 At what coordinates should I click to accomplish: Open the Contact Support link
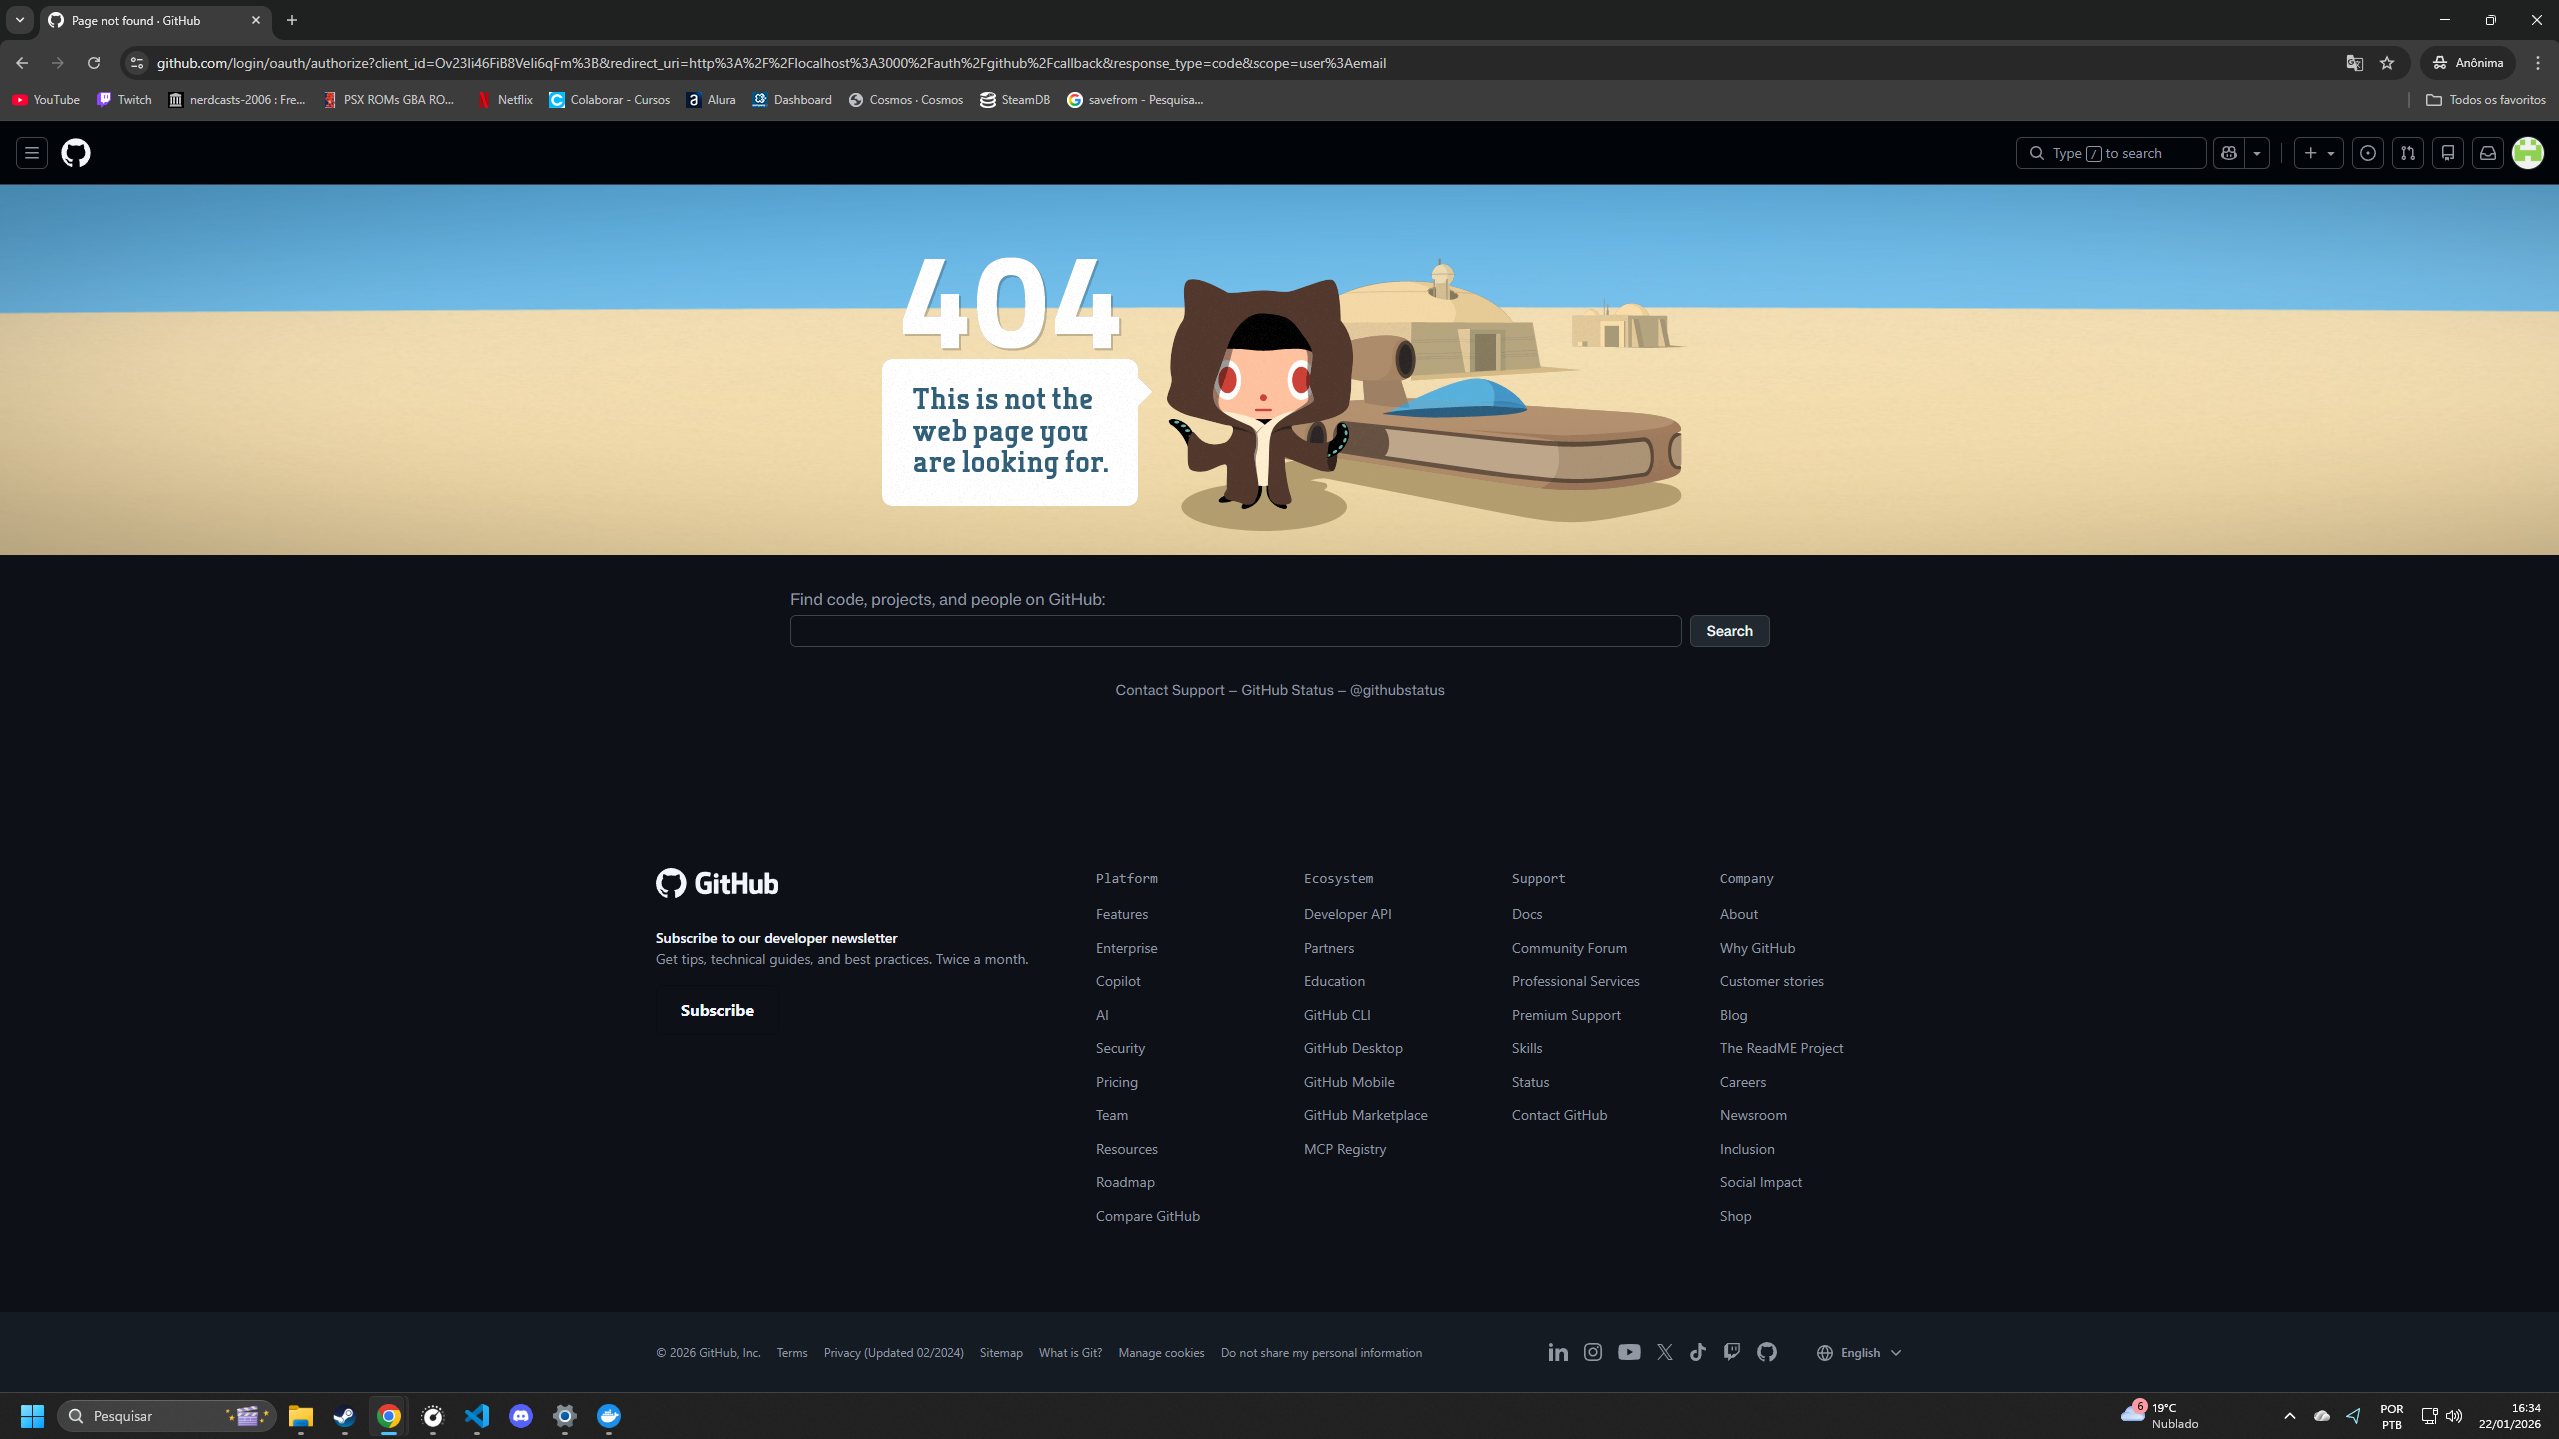1169,689
